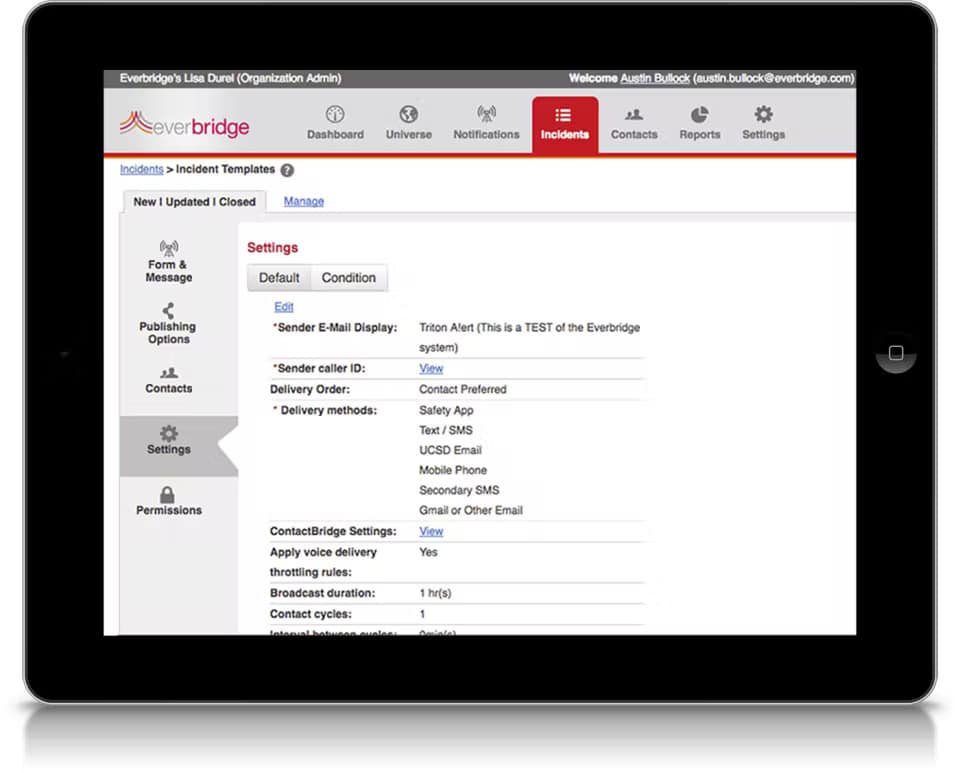Open the Manage tab
This screenshot has width=960, height=773.
[303, 201]
